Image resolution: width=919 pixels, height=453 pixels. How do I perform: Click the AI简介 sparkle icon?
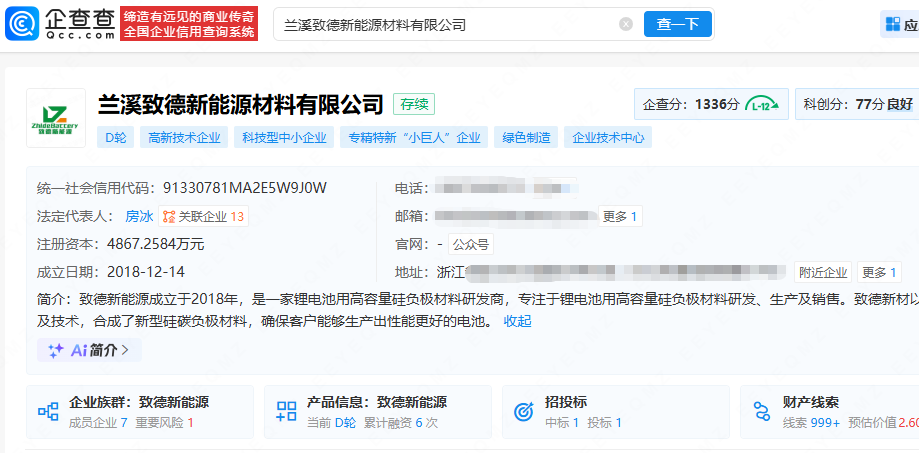[56, 350]
